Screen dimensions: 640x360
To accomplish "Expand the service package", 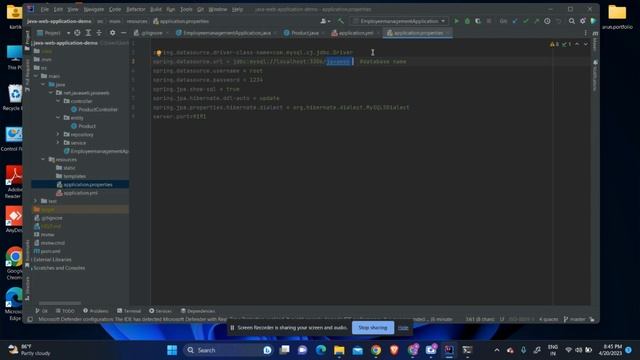I will point(58,143).
